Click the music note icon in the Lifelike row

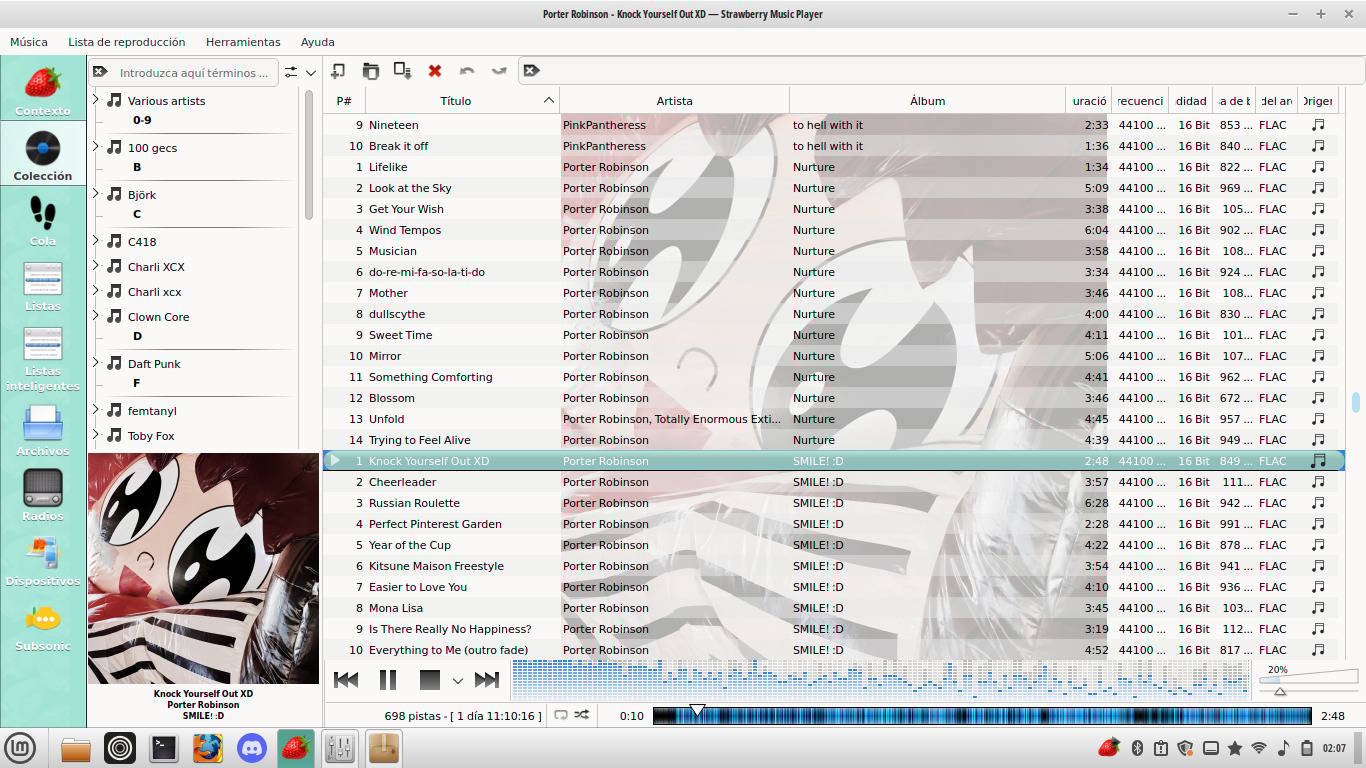pyautogui.click(x=1318, y=167)
